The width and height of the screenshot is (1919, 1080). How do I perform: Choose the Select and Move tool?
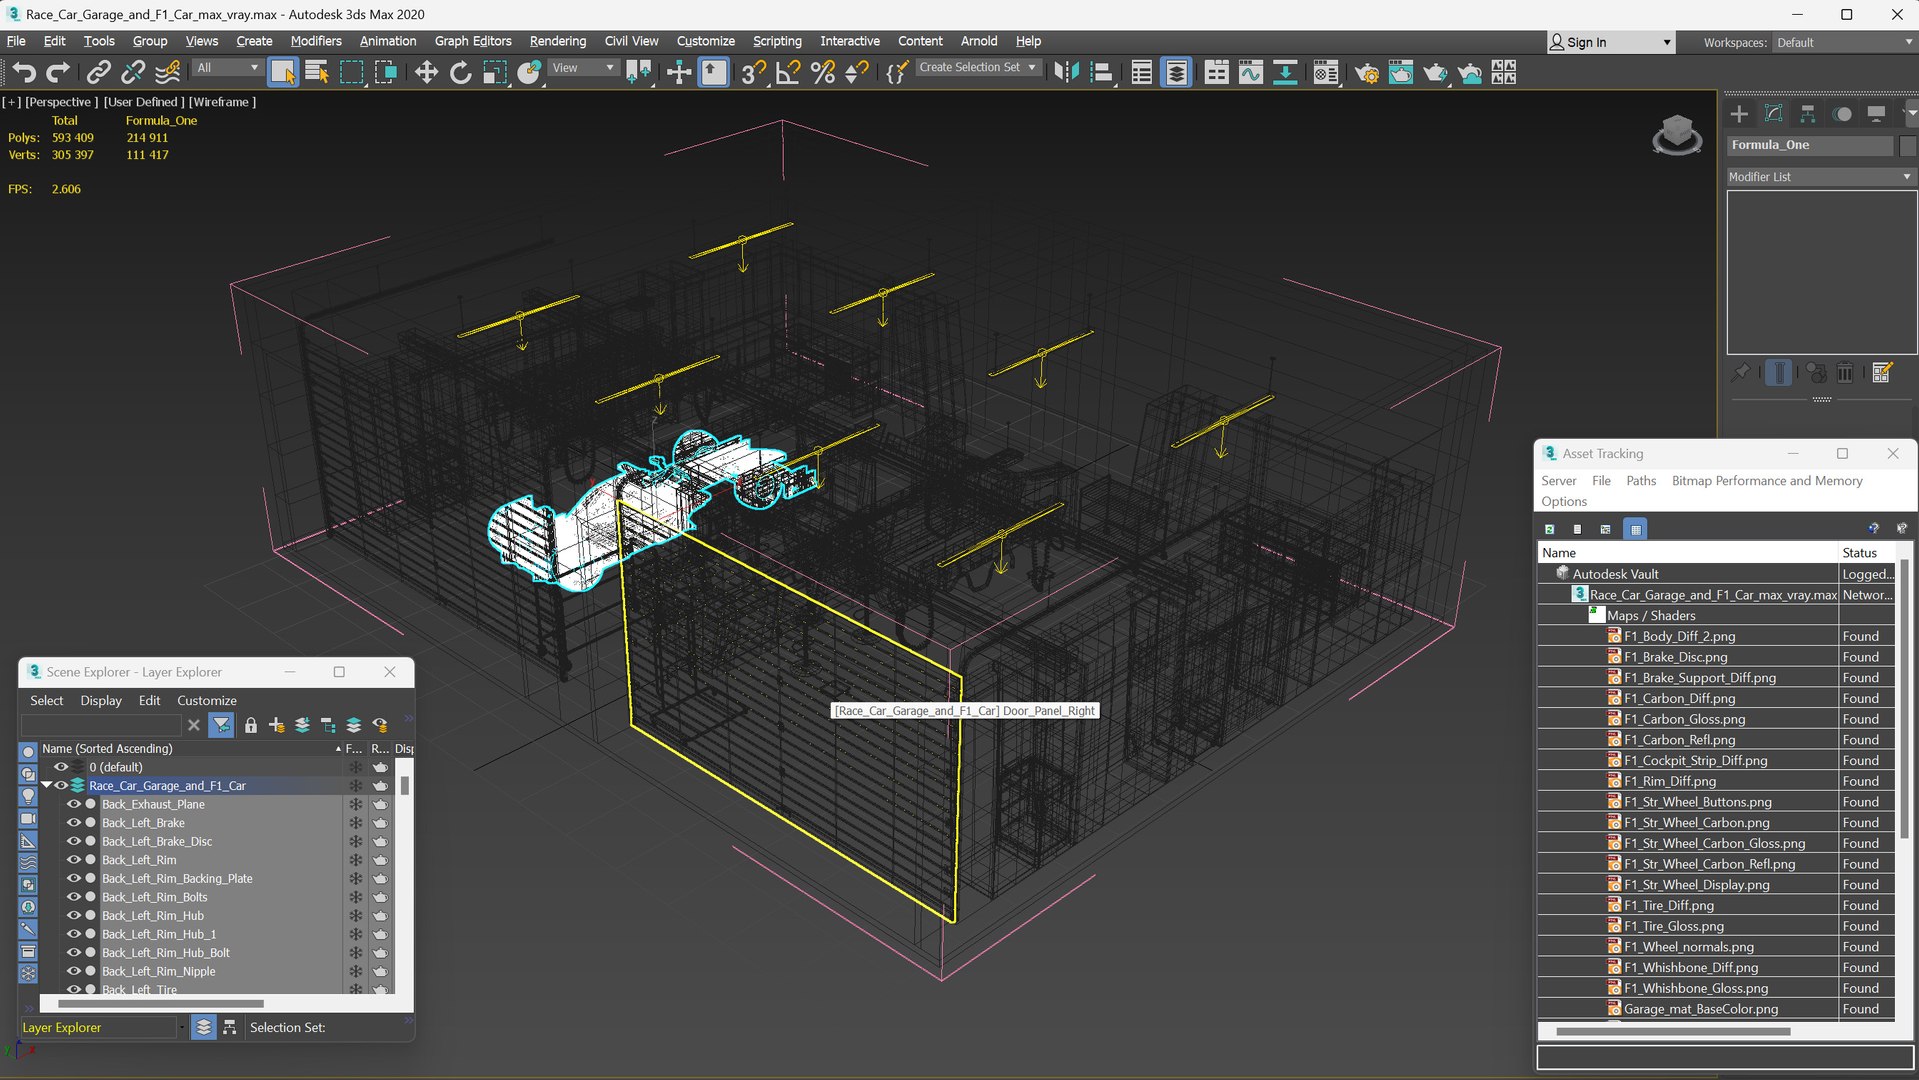426,72
